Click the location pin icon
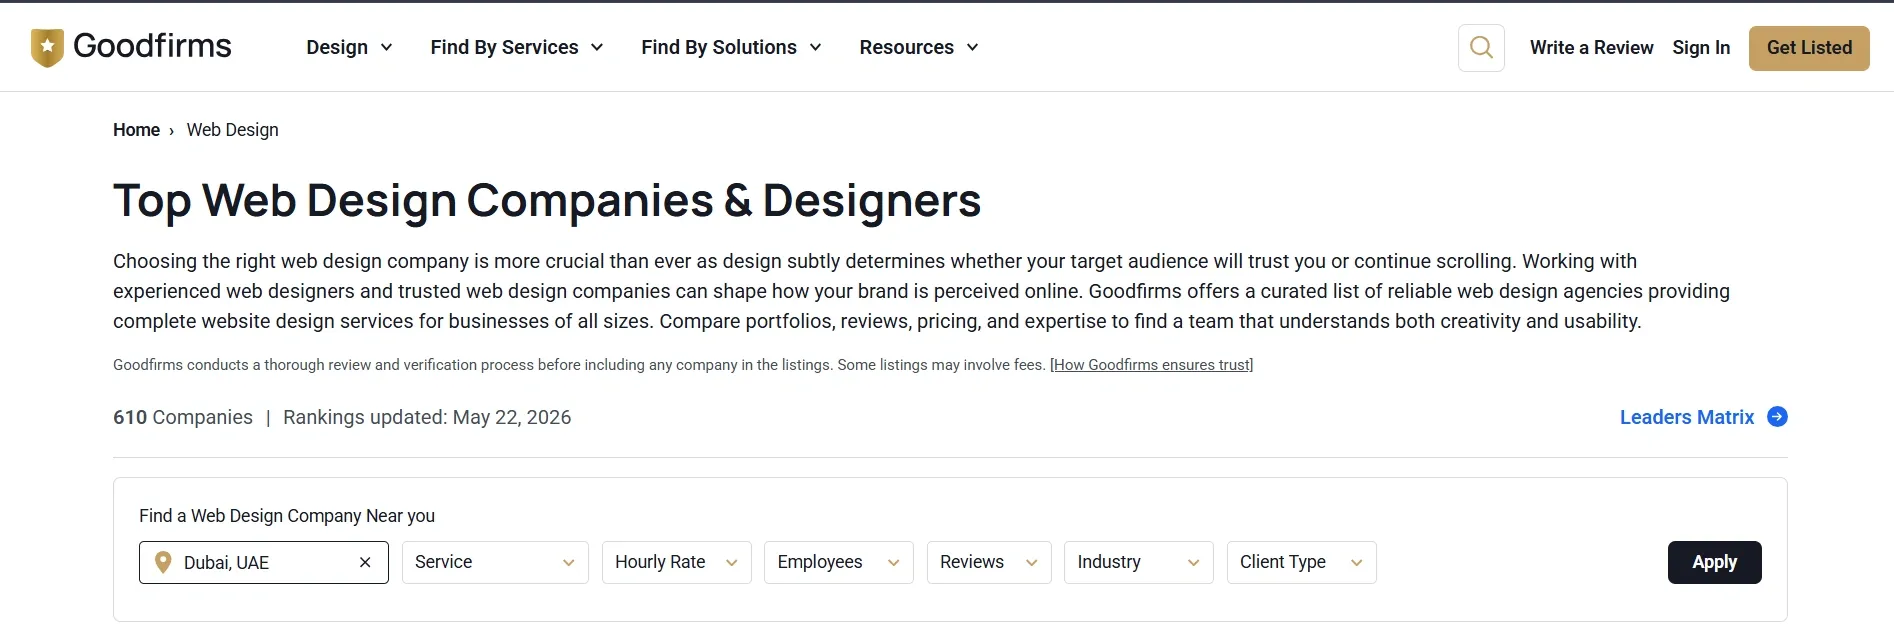The image size is (1894, 637). click(x=163, y=562)
